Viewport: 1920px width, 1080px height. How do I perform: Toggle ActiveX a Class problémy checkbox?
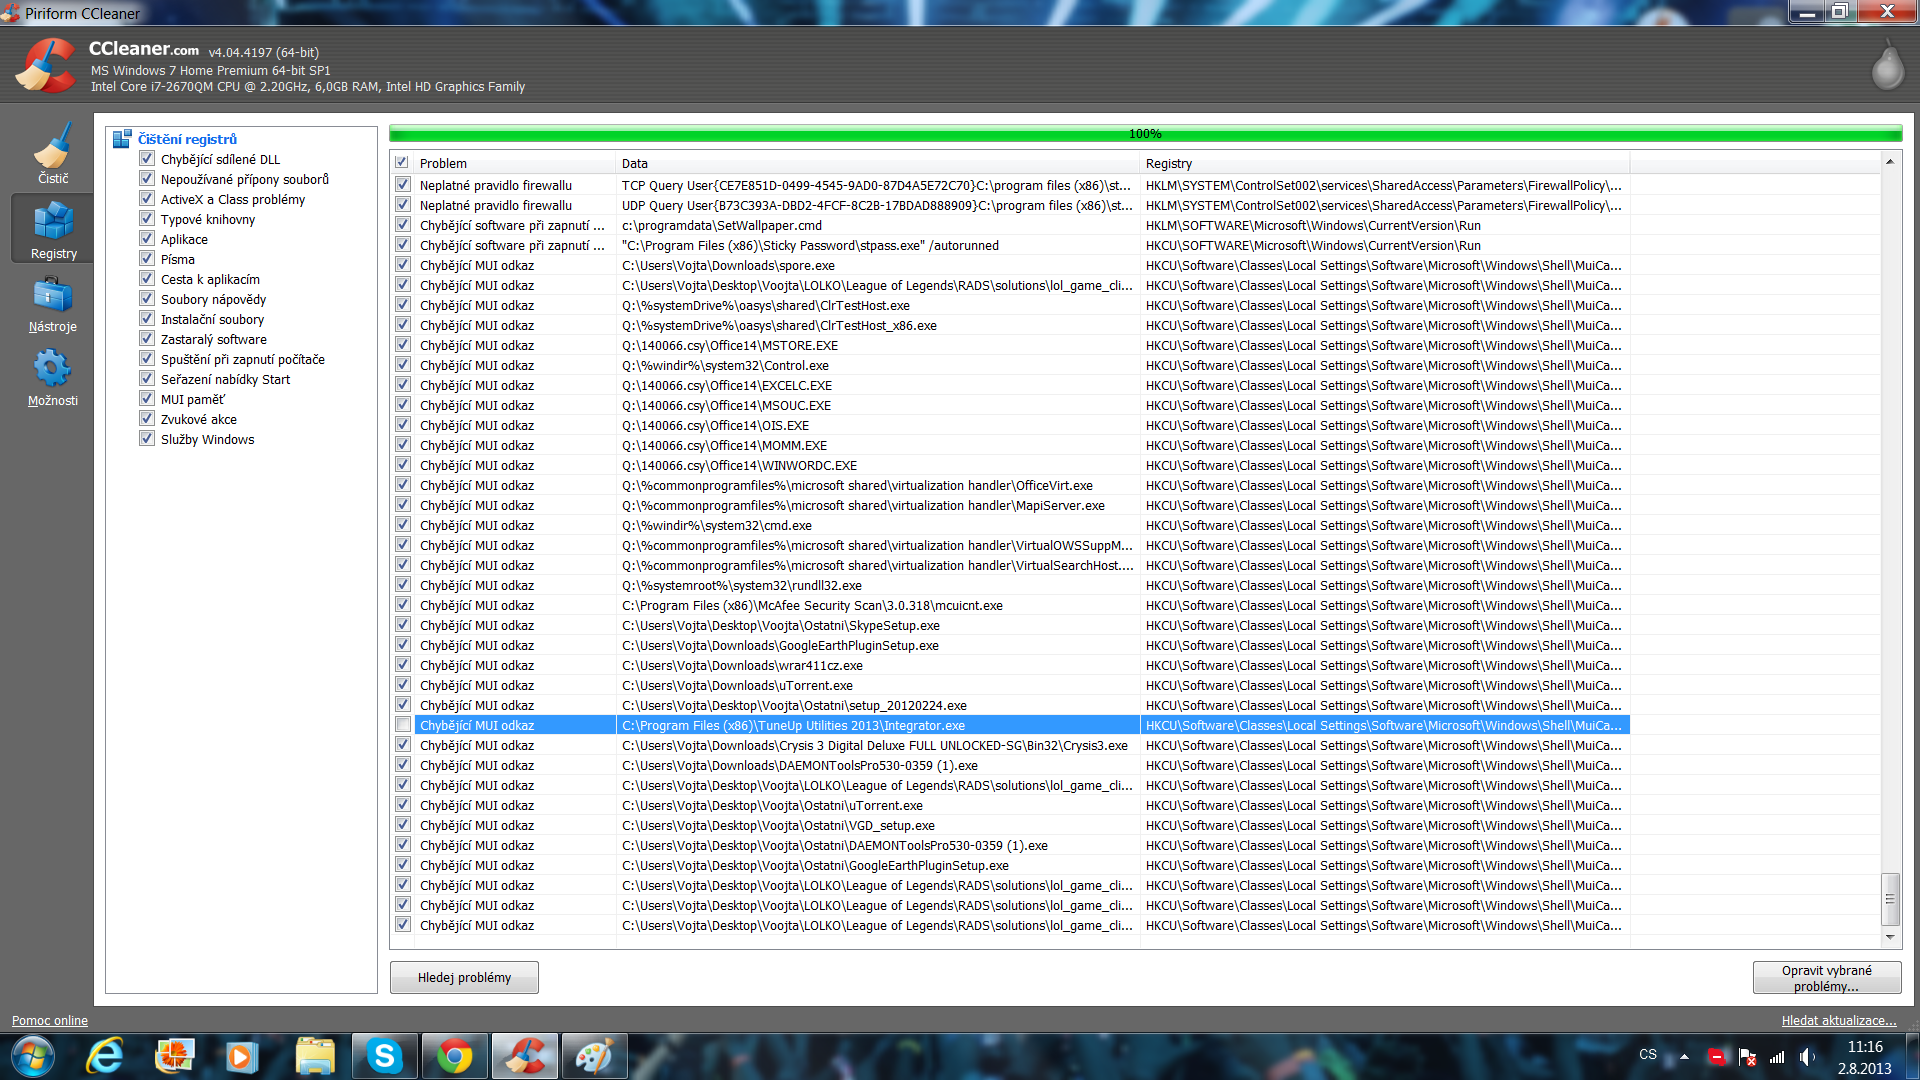[147, 199]
